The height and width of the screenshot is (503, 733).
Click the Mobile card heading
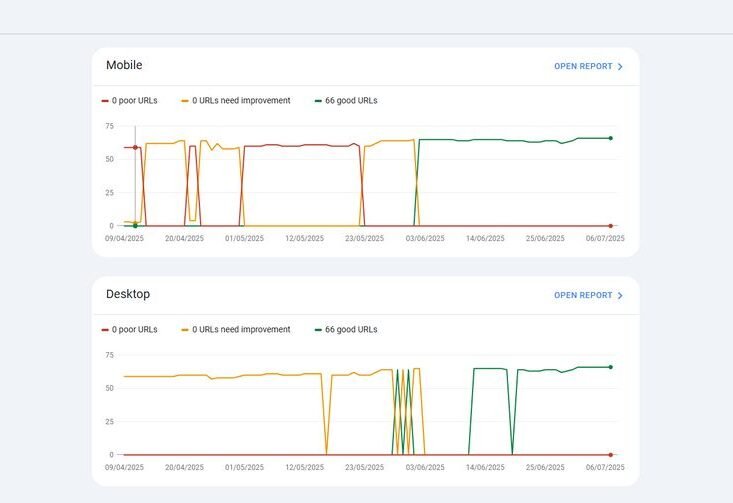pyautogui.click(x=124, y=66)
